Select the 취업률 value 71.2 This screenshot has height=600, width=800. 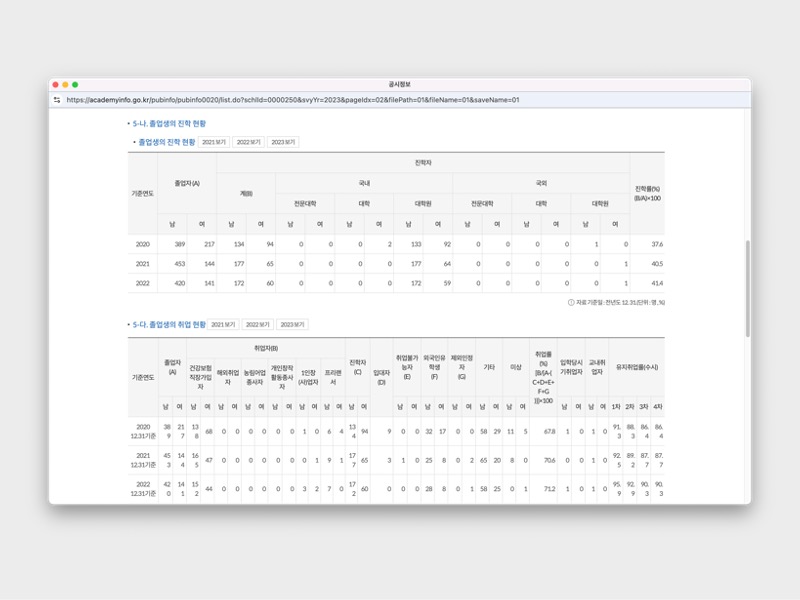[x=549, y=489]
